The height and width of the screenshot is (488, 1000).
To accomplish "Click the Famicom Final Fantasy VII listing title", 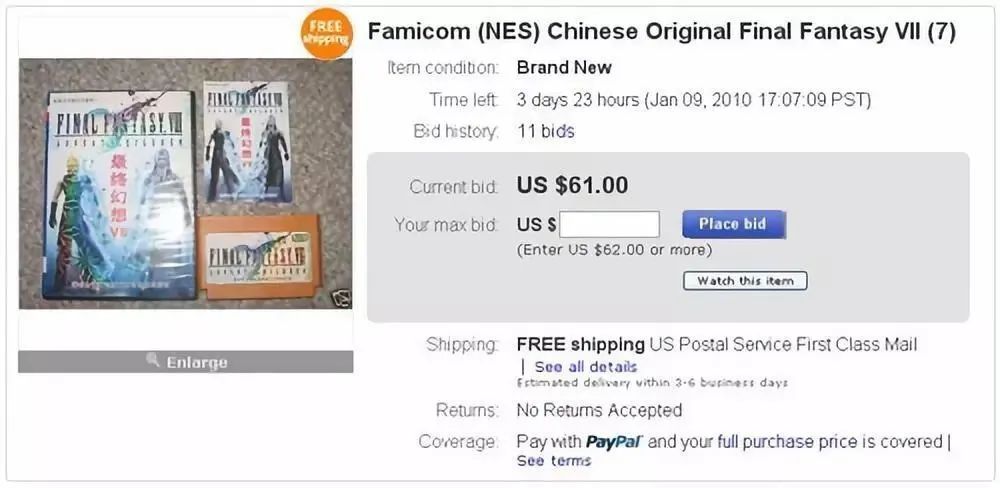I will click(x=661, y=32).
